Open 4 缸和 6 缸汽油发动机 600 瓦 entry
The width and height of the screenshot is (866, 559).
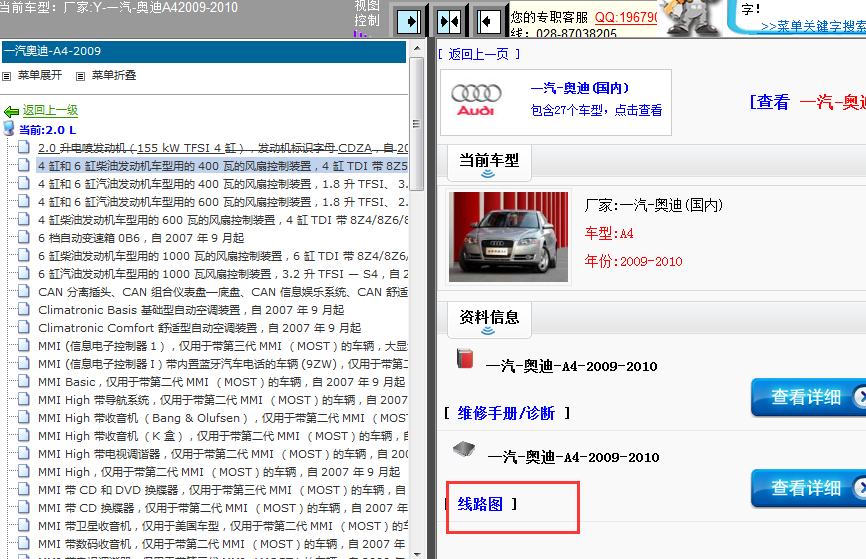point(223,202)
